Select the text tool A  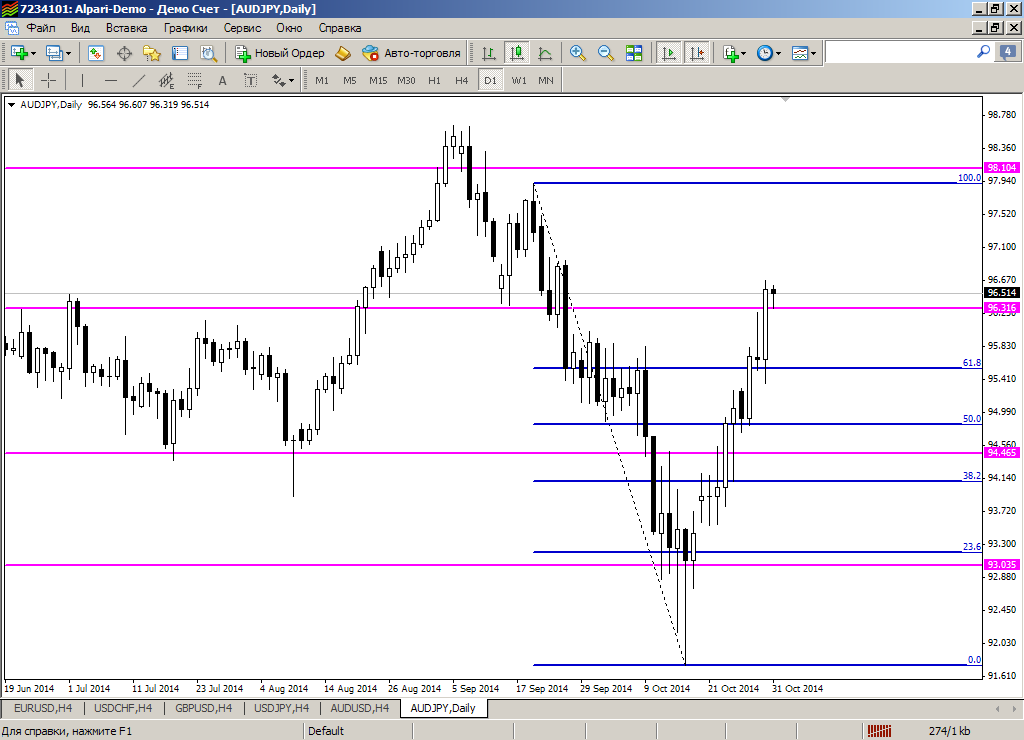[223, 80]
